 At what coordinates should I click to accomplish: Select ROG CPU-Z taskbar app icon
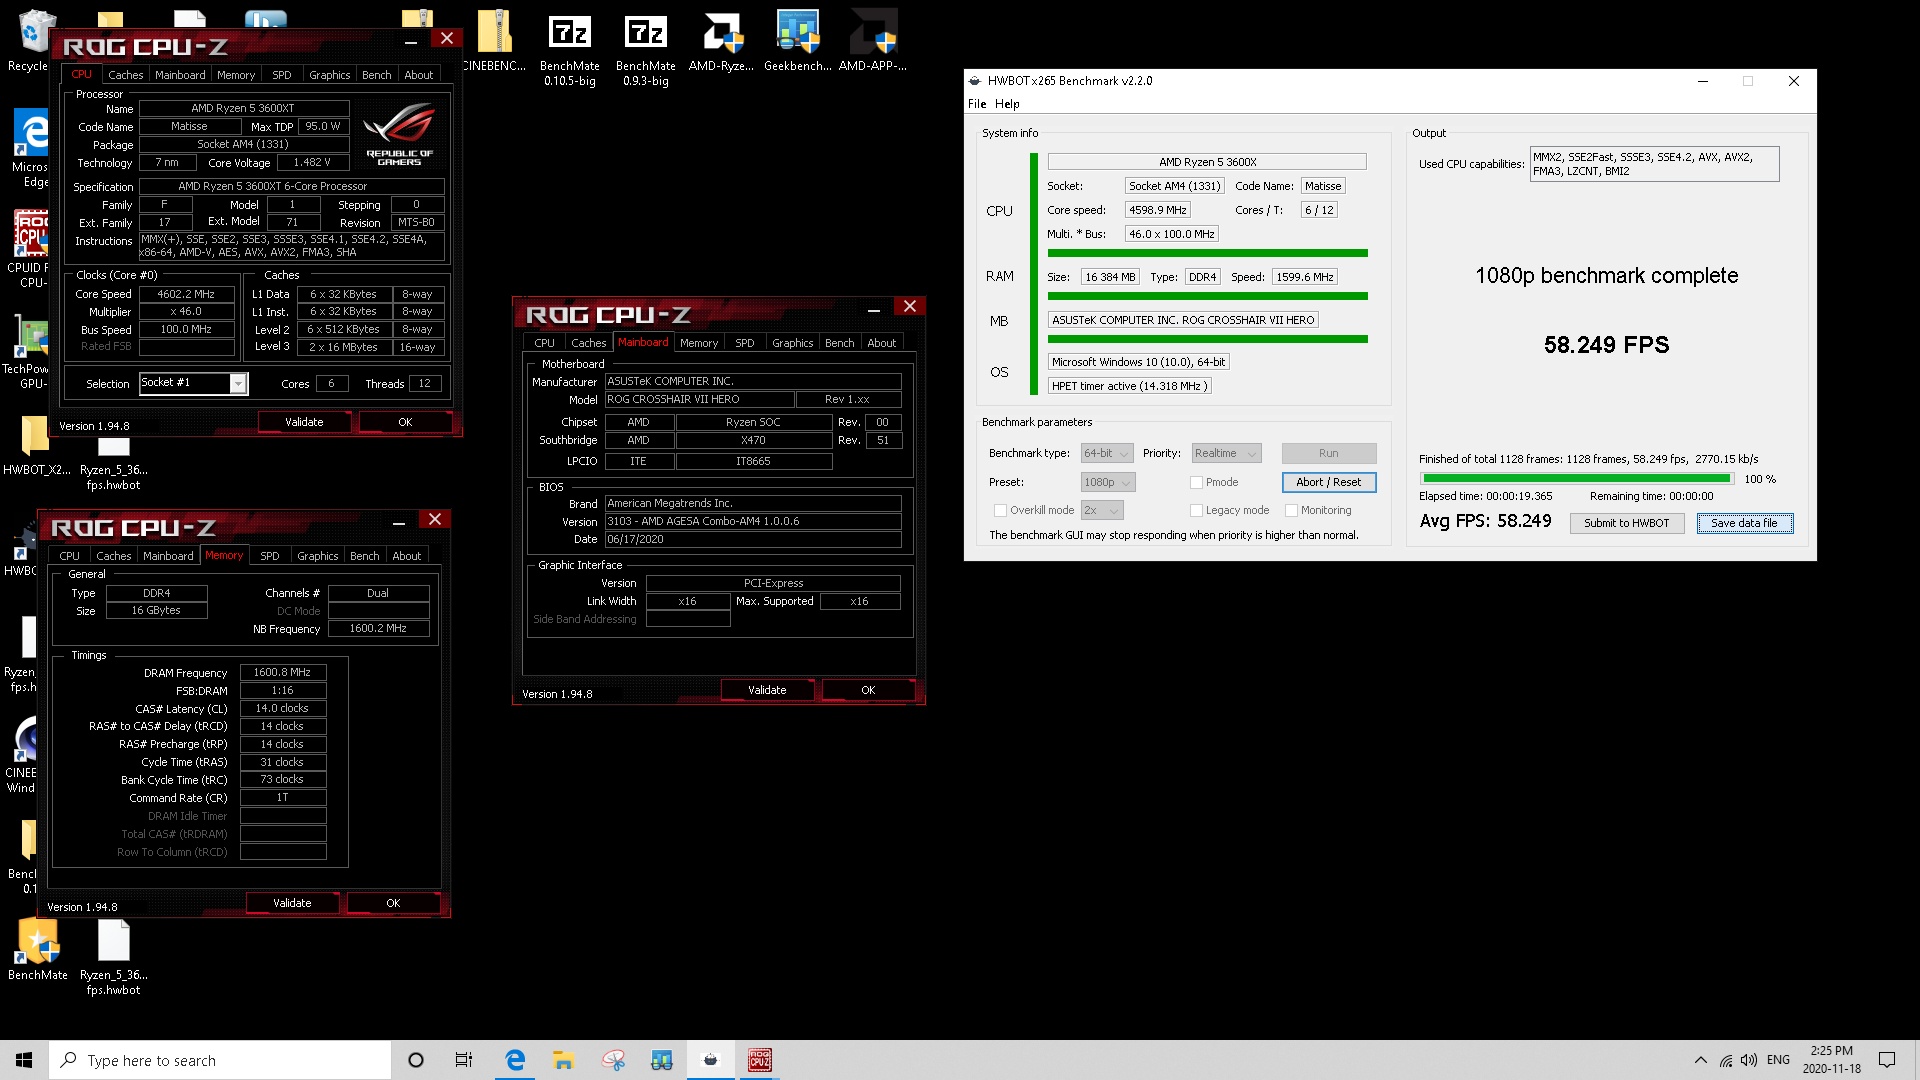[760, 1060]
